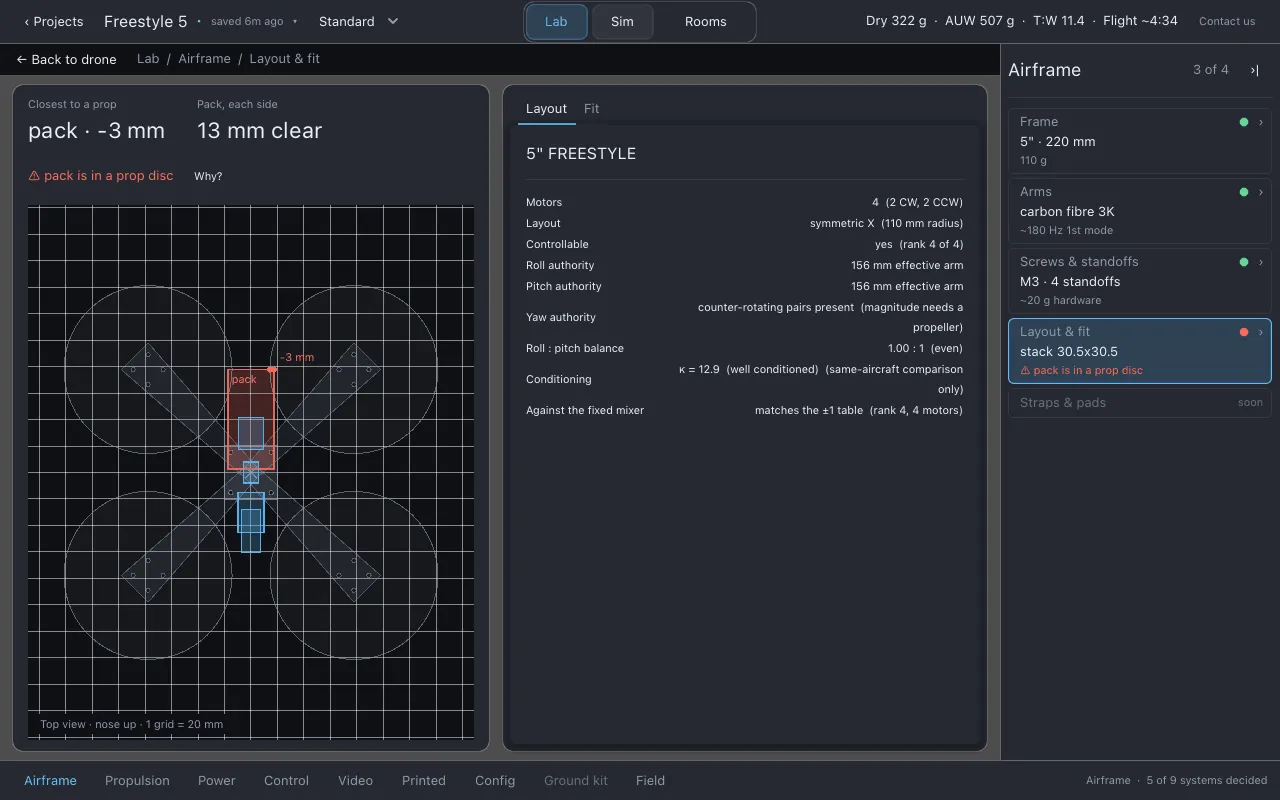Select the Airframe bottom tab

(50, 781)
